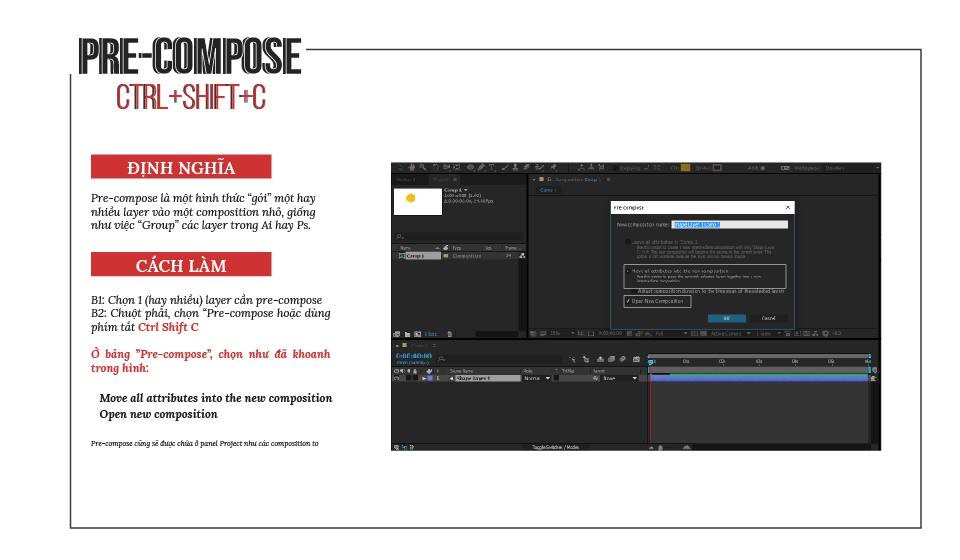This screenshot has height=560, width=960.
Task: Click Cancel in the Pre-compose dialog
Action: point(768,318)
